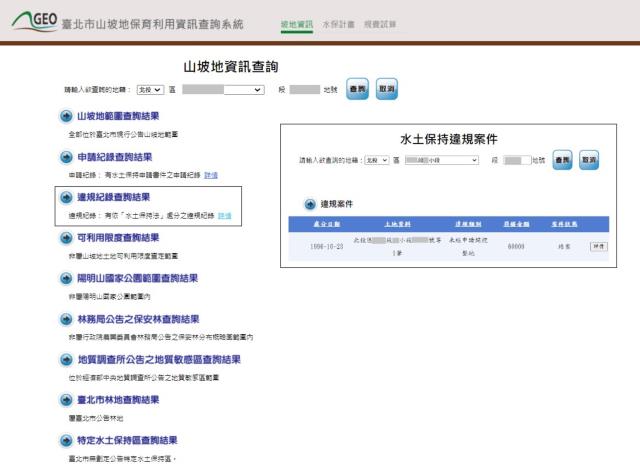This screenshot has height=470, width=640.
Task: Sort violations by 處分日期 column
Action: click(x=327, y=224)
